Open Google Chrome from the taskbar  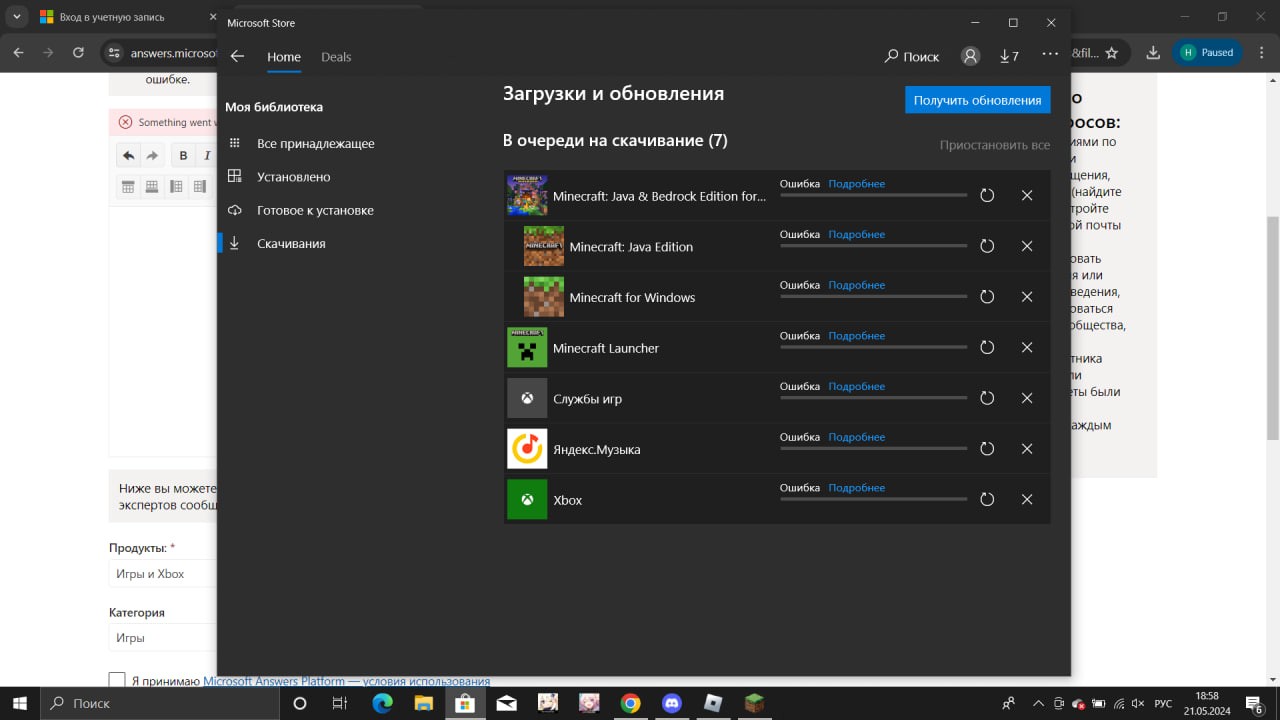pyautogui.click(x=630, y=703)
